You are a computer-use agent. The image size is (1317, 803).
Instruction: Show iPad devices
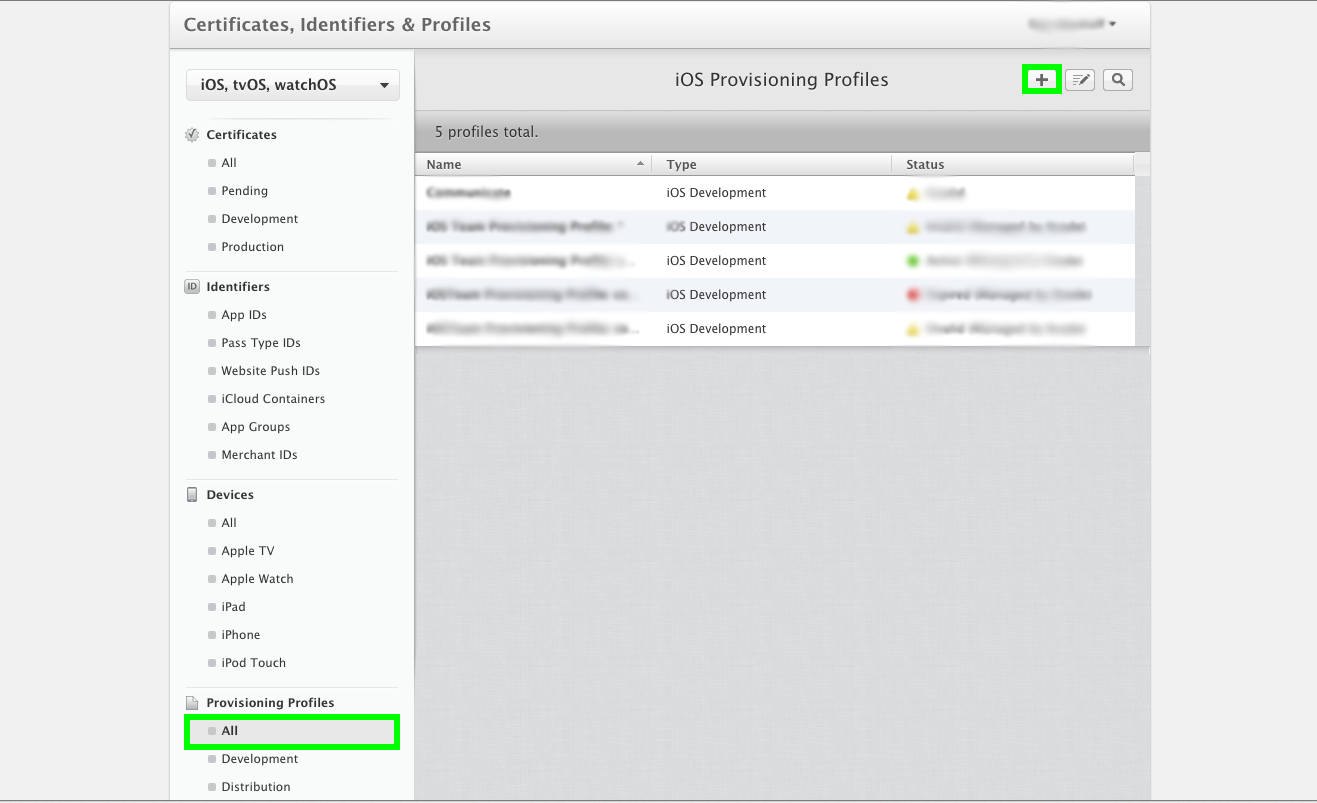[x=233, y=607]
